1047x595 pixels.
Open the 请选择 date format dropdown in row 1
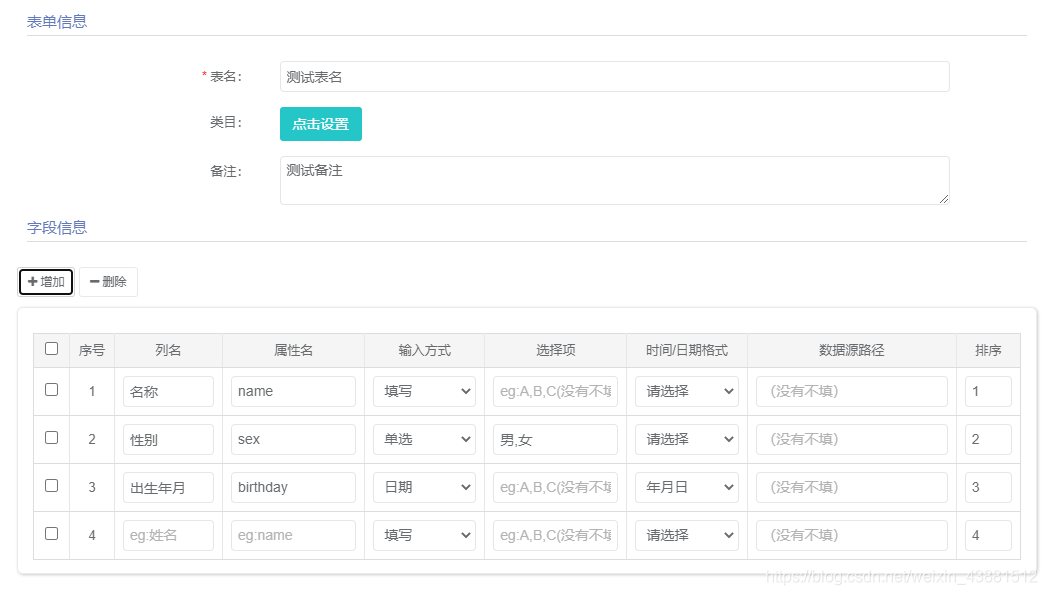[686, 391]
